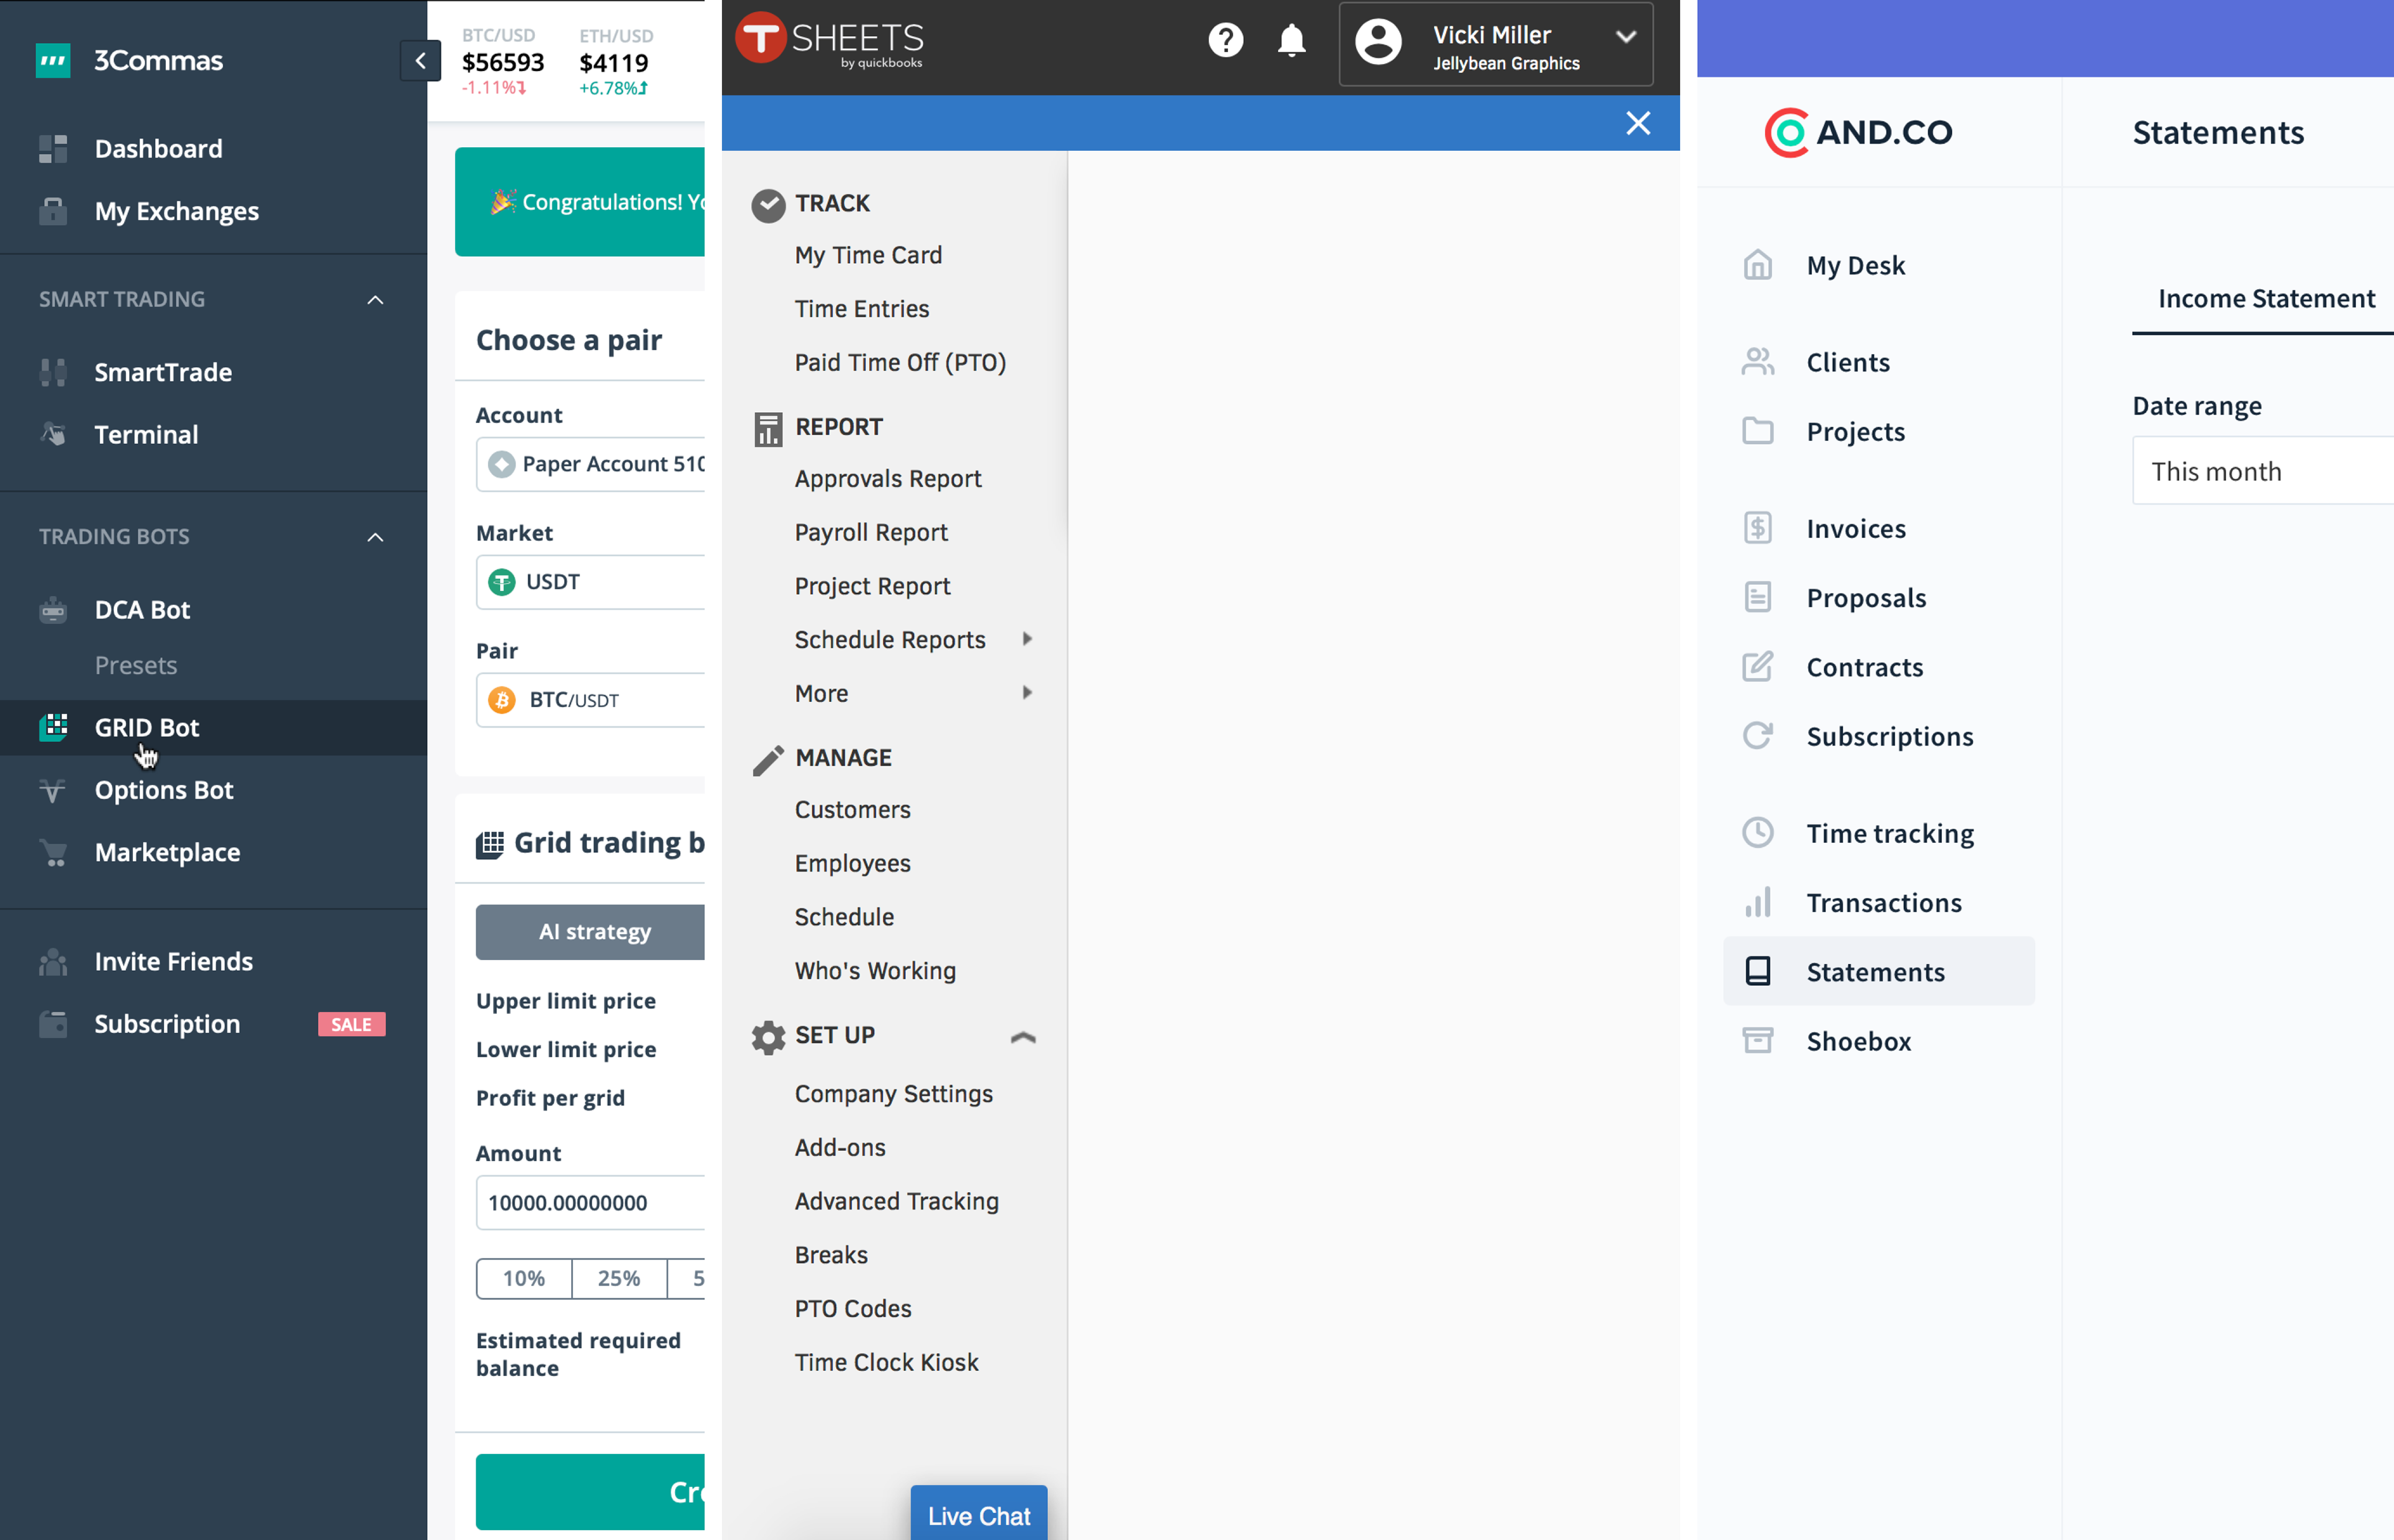2394x1540 pixels.
Task: Click the TSheets logo
Action: click(x=829, y=40)
